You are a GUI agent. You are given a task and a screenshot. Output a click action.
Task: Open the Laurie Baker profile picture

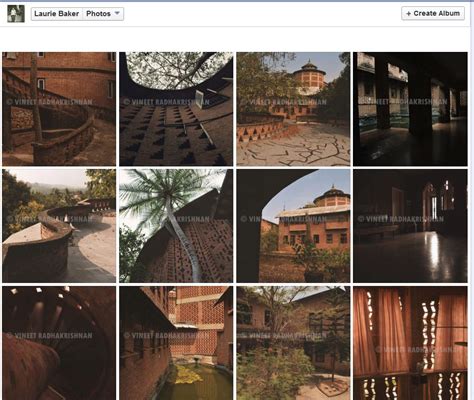click(16, 14)
